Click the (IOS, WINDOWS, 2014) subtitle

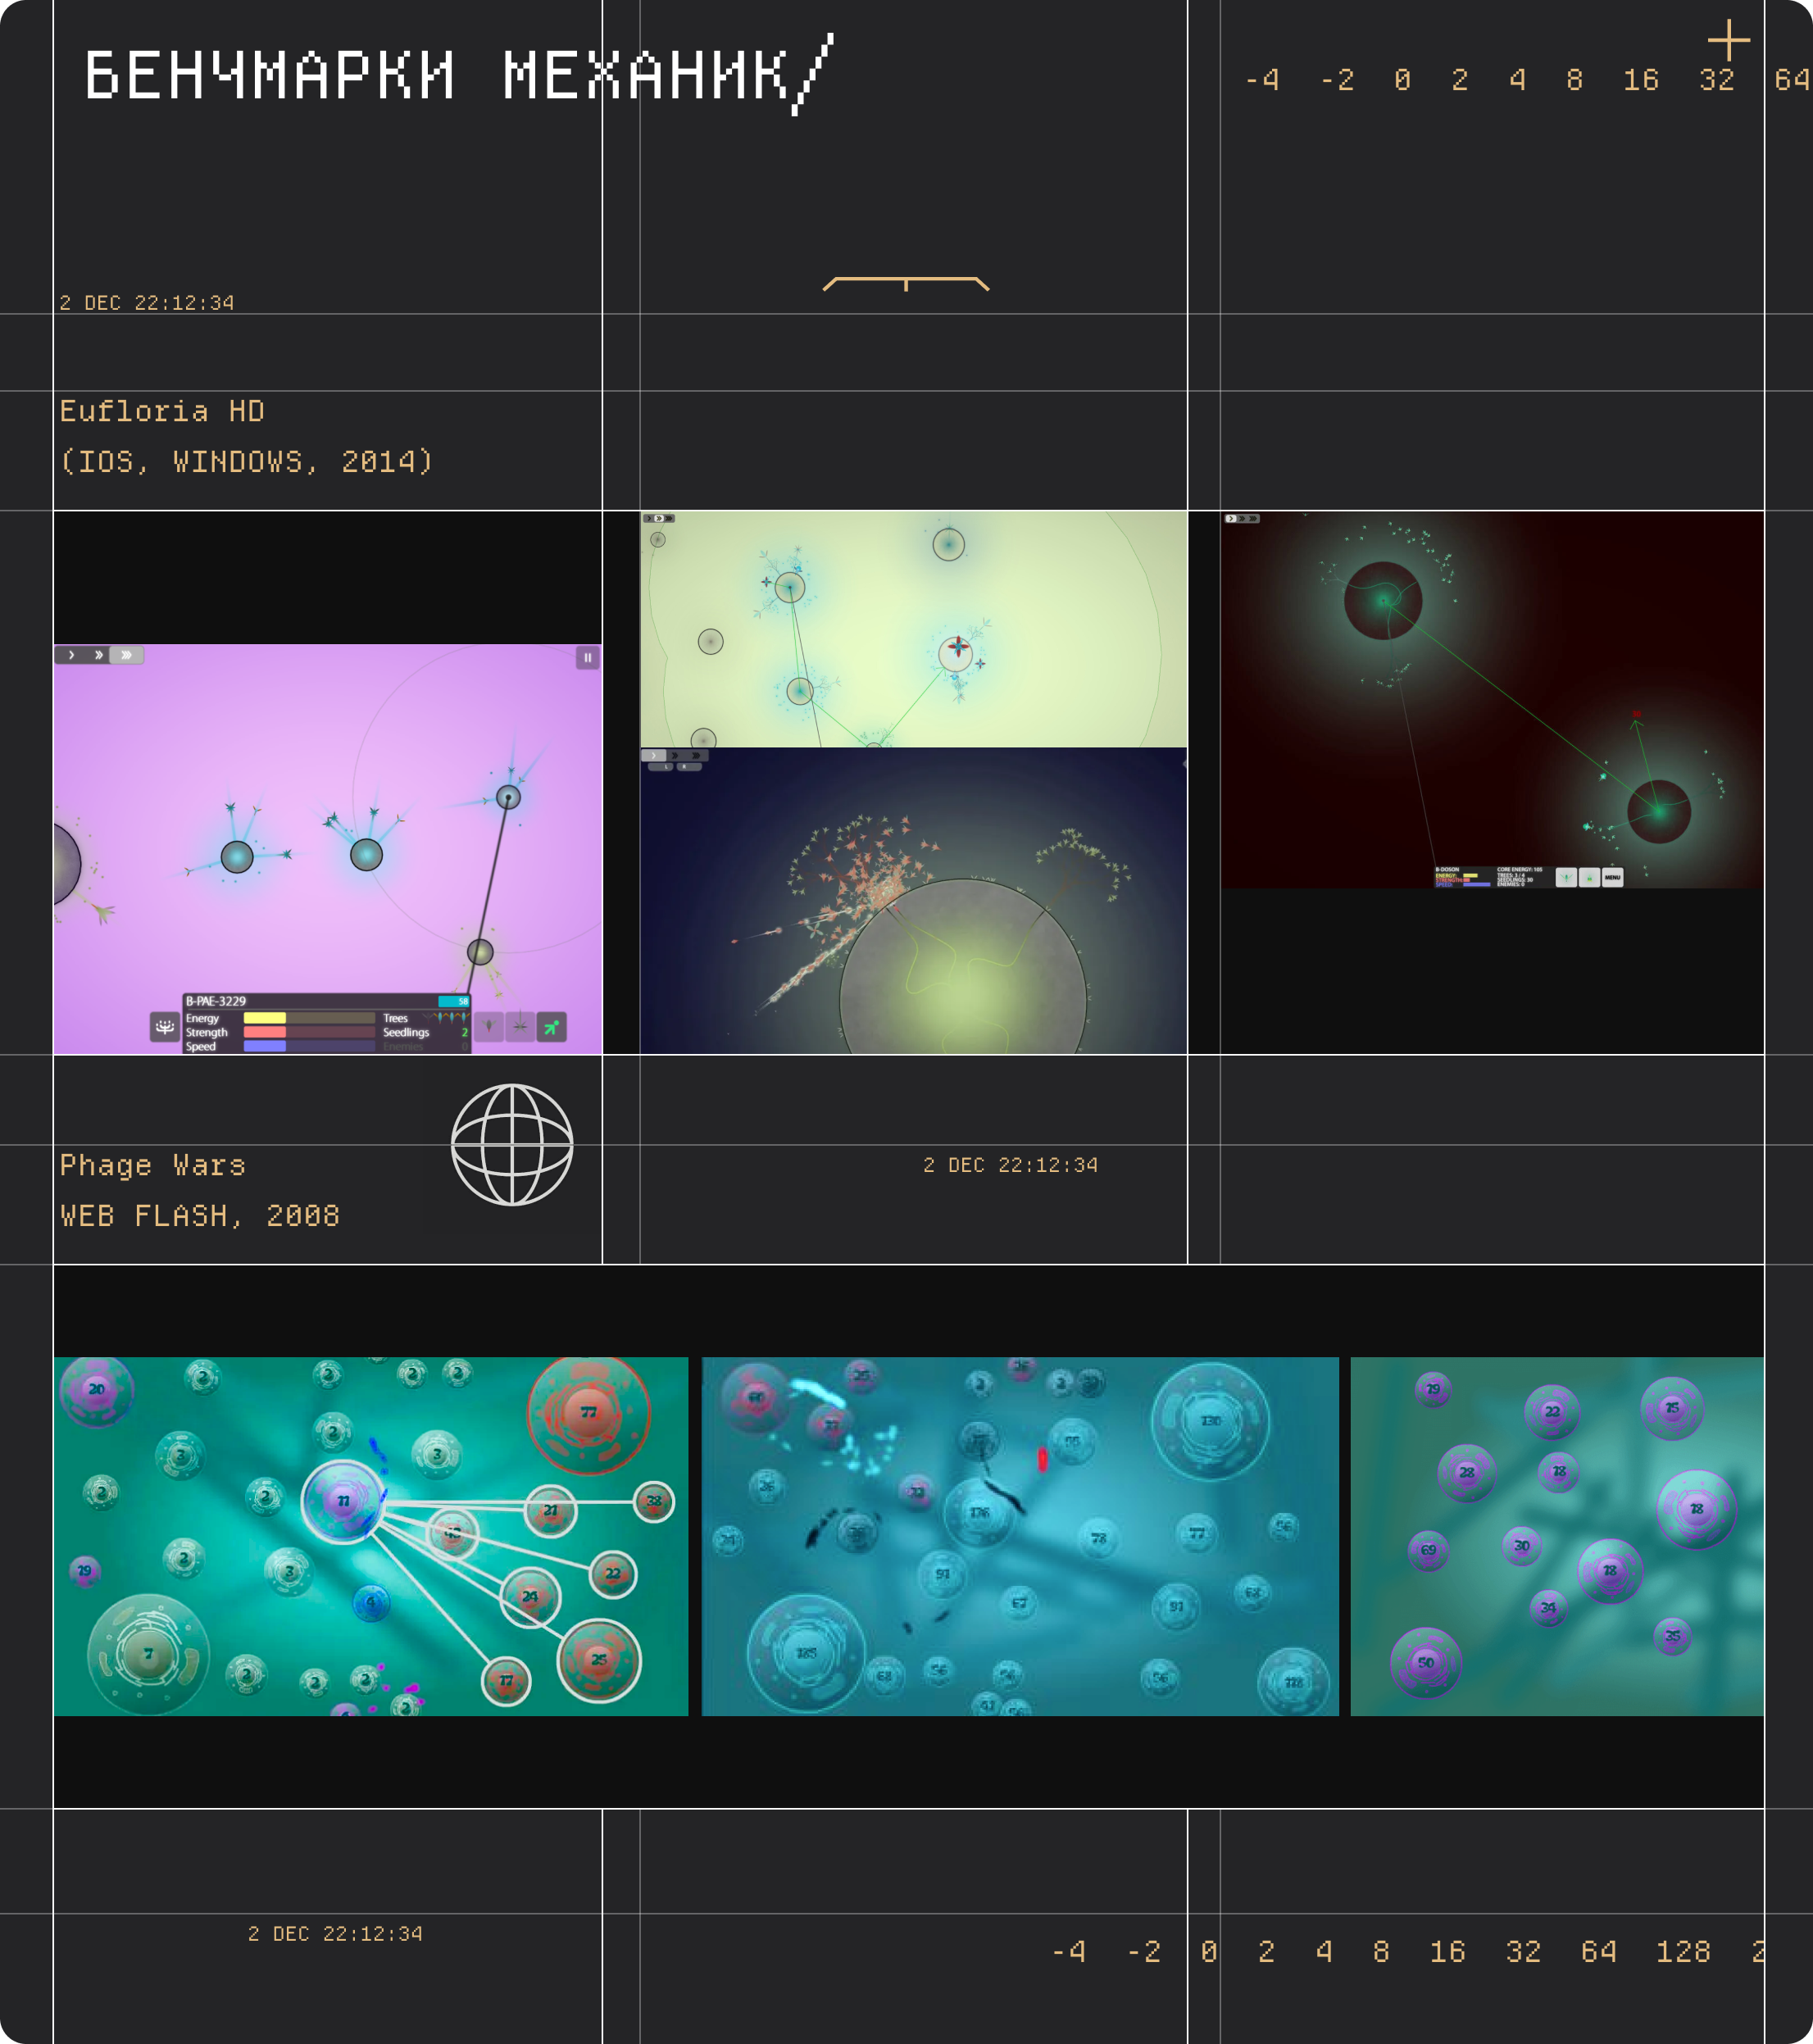246,461
